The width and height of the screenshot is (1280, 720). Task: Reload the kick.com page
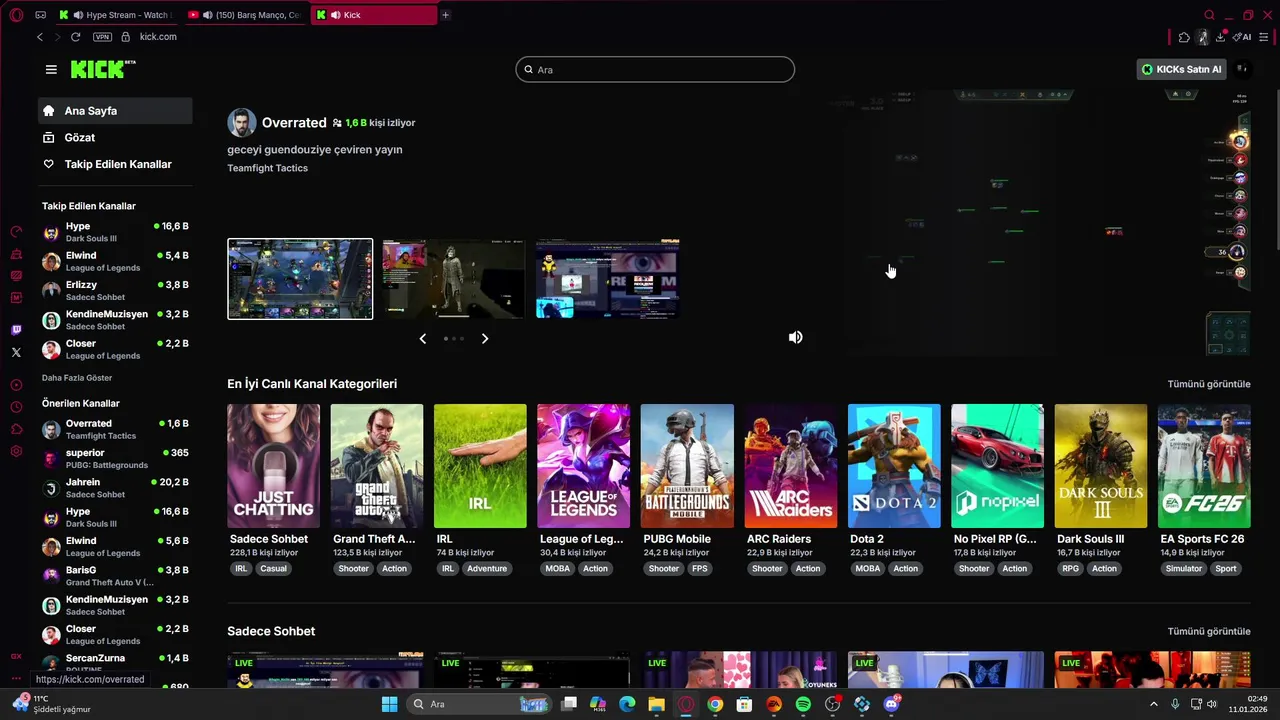point(75,37)
